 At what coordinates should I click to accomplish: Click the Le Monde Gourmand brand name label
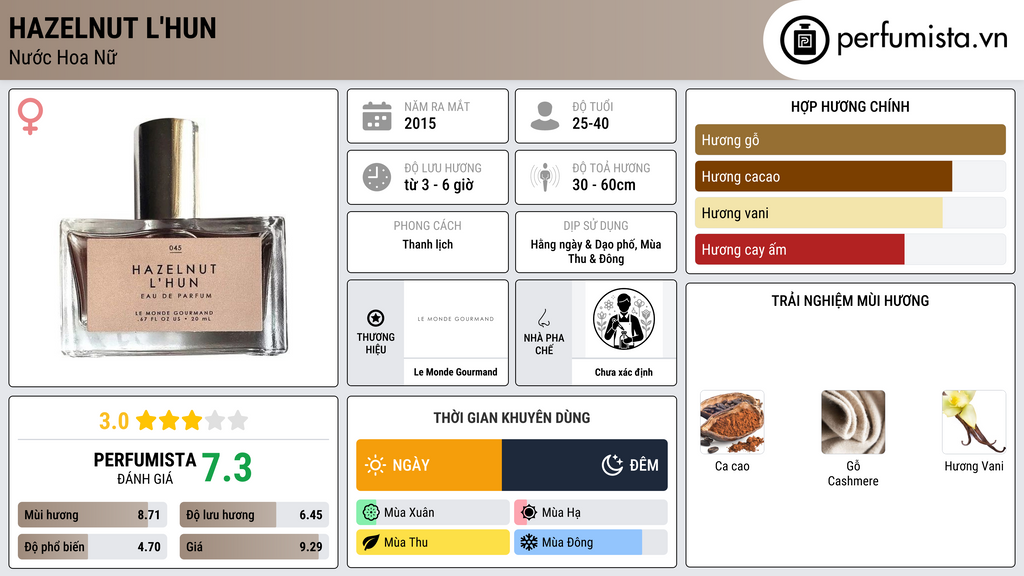[455, 372]
